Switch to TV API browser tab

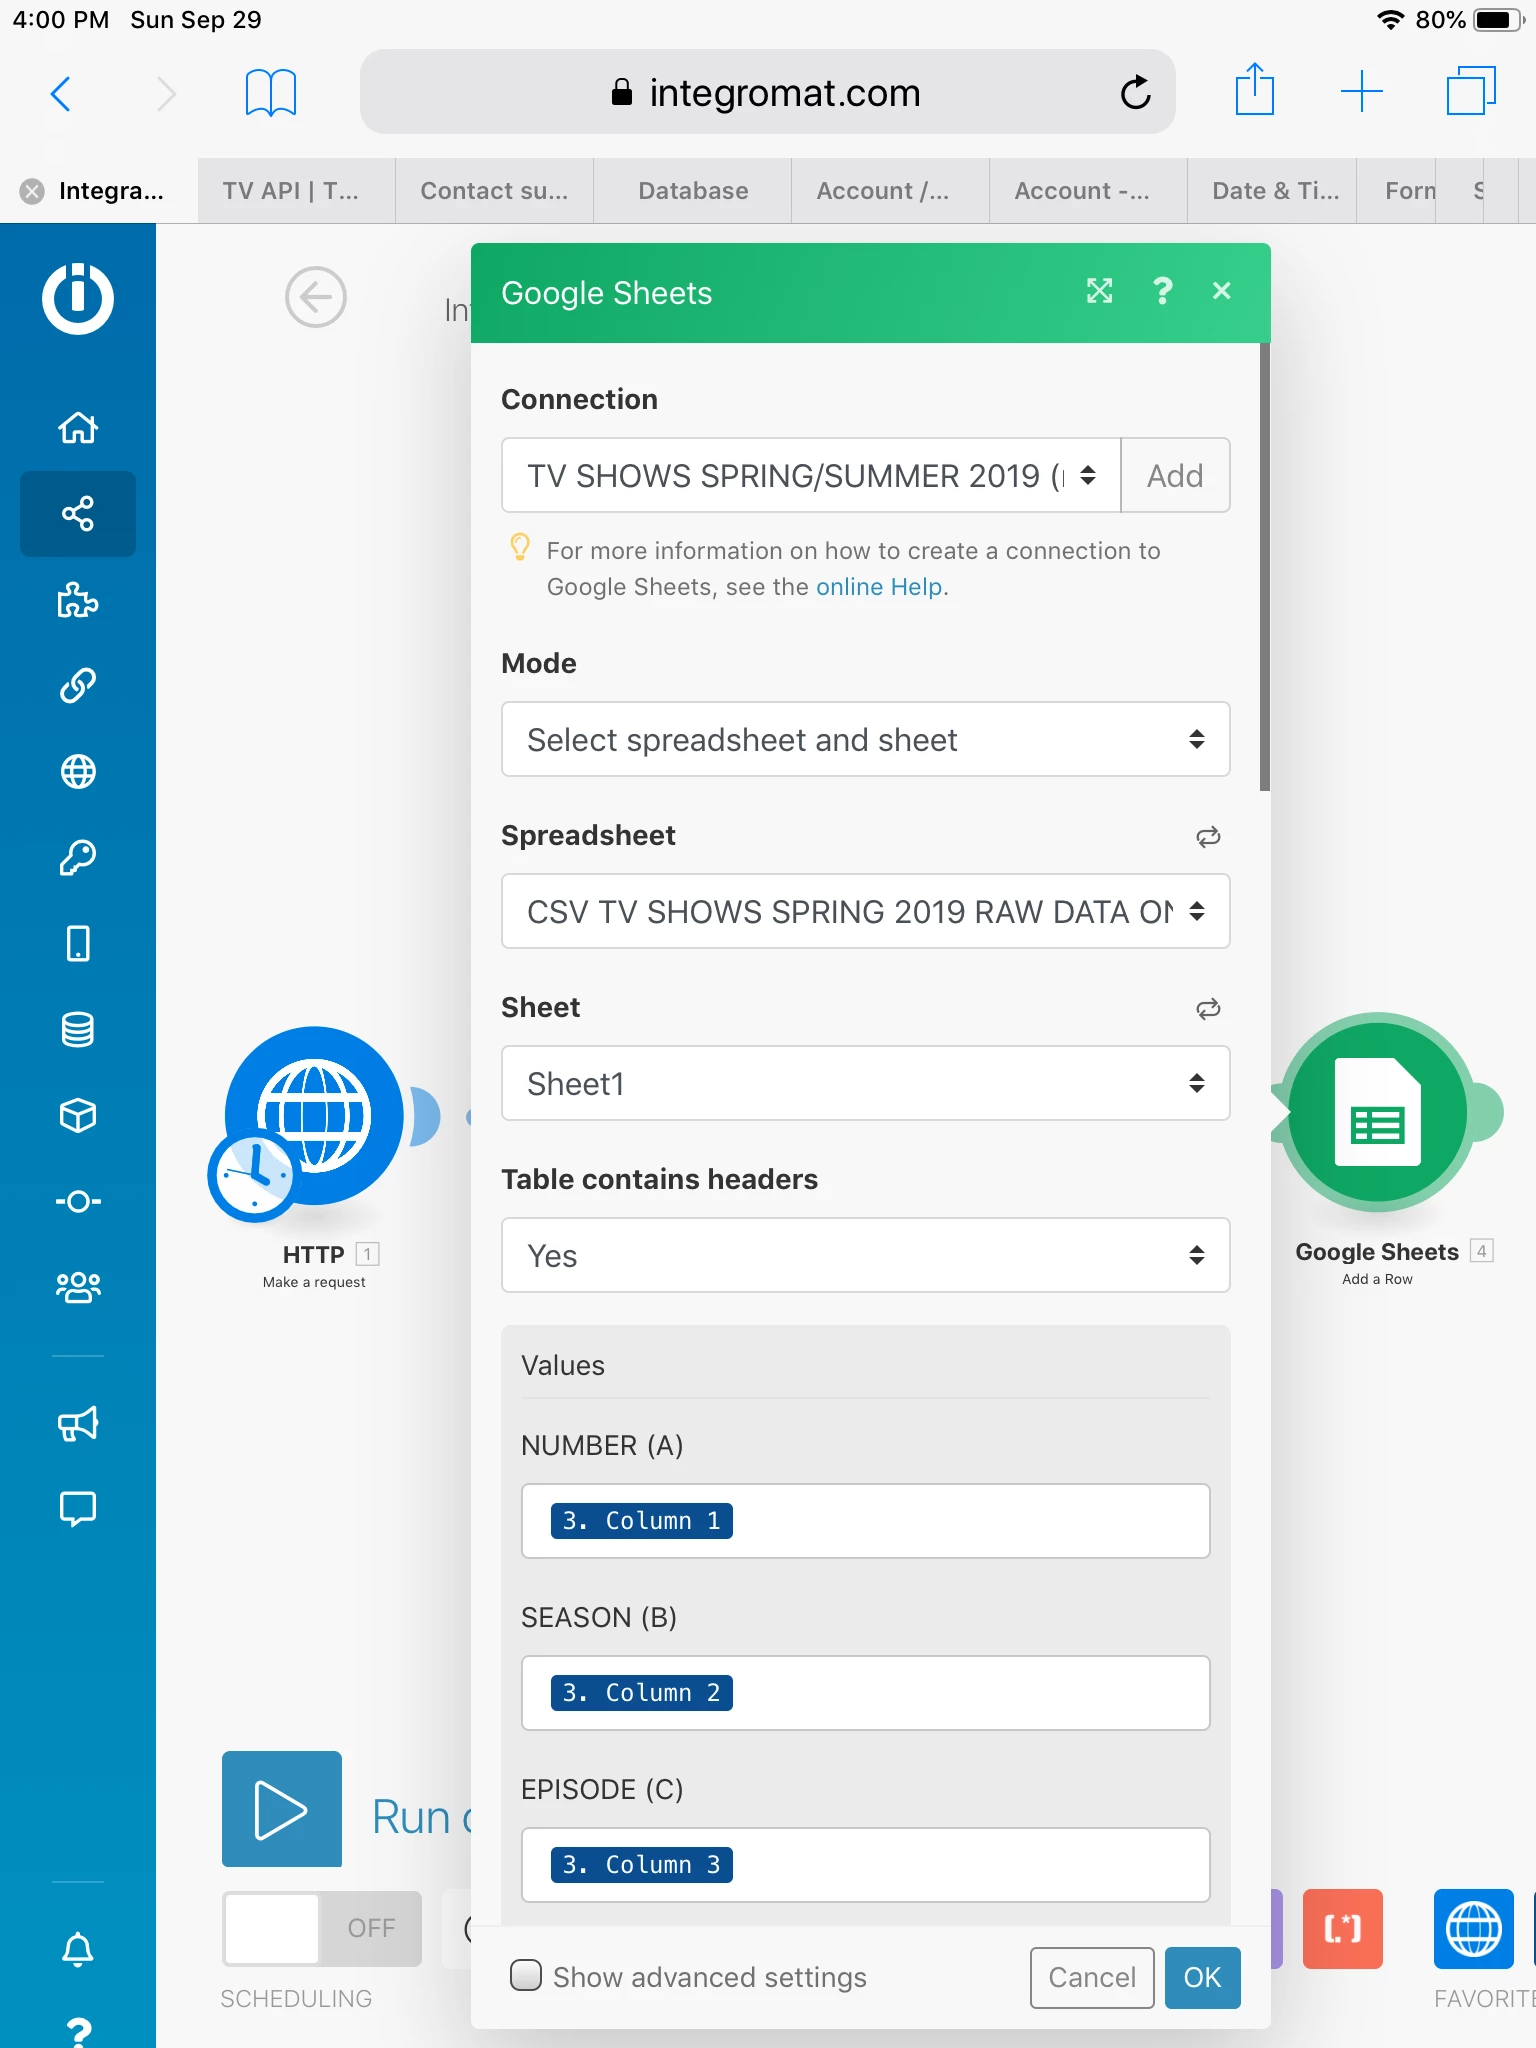(x=296, y=190)
